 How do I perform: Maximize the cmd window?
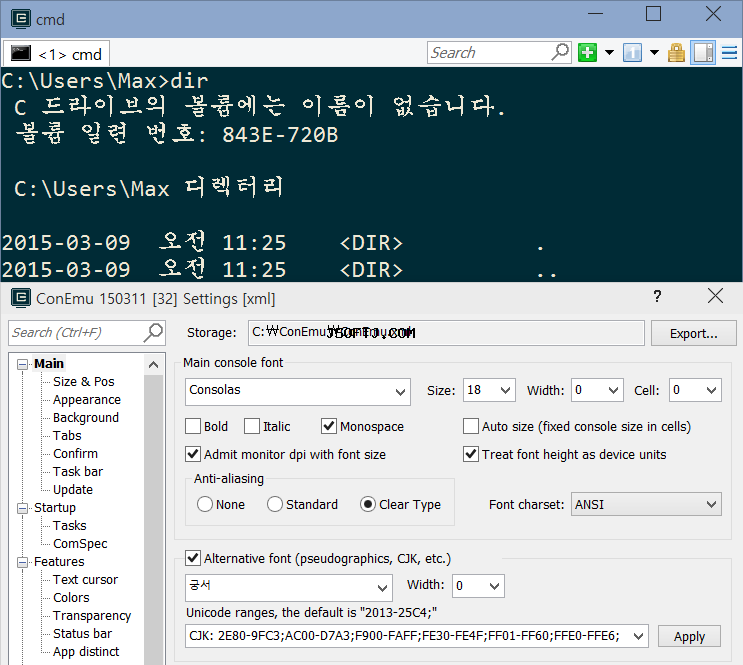tap(653, 13)
